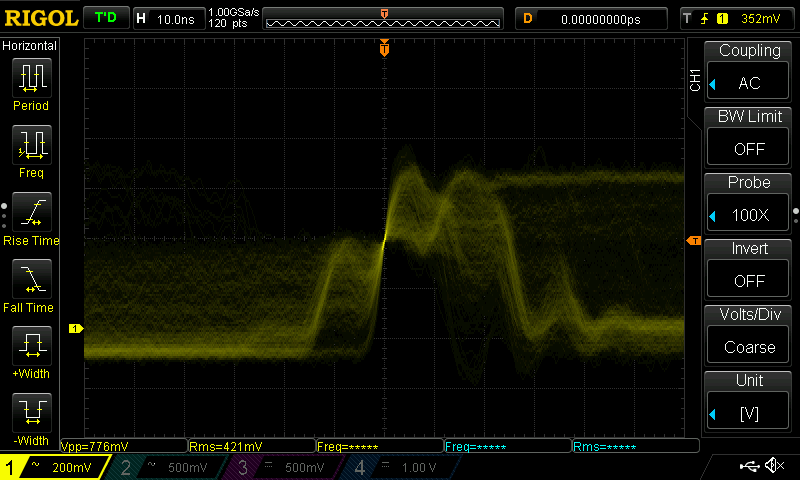Toggle Volts/Div Coarse adjustment
This screenshot has width=800, height=480.
click(x=749, y=336)
